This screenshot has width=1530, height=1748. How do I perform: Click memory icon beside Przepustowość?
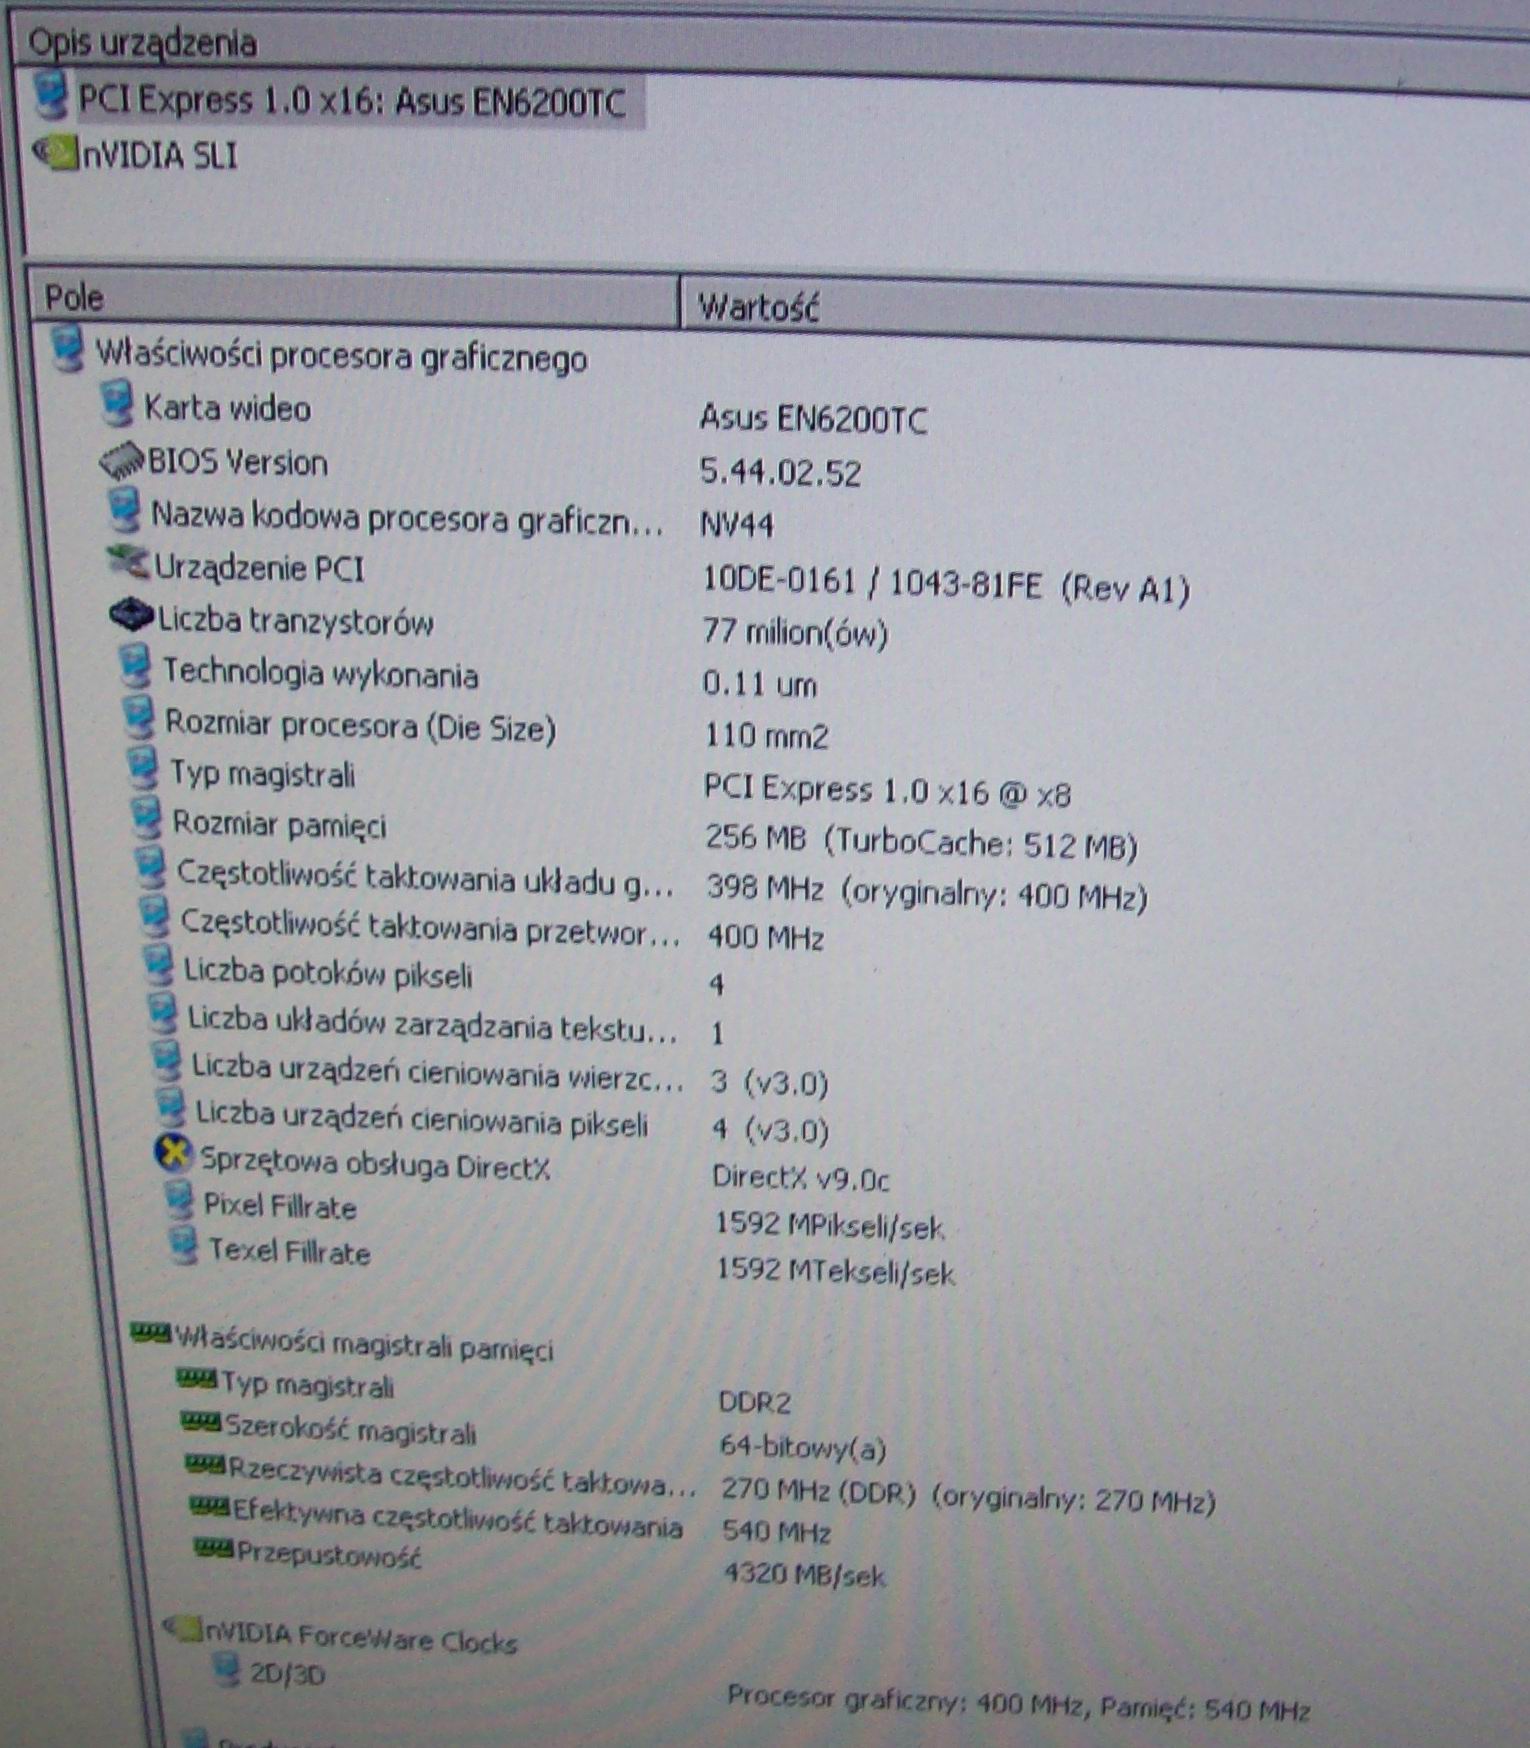point(213,1549)
